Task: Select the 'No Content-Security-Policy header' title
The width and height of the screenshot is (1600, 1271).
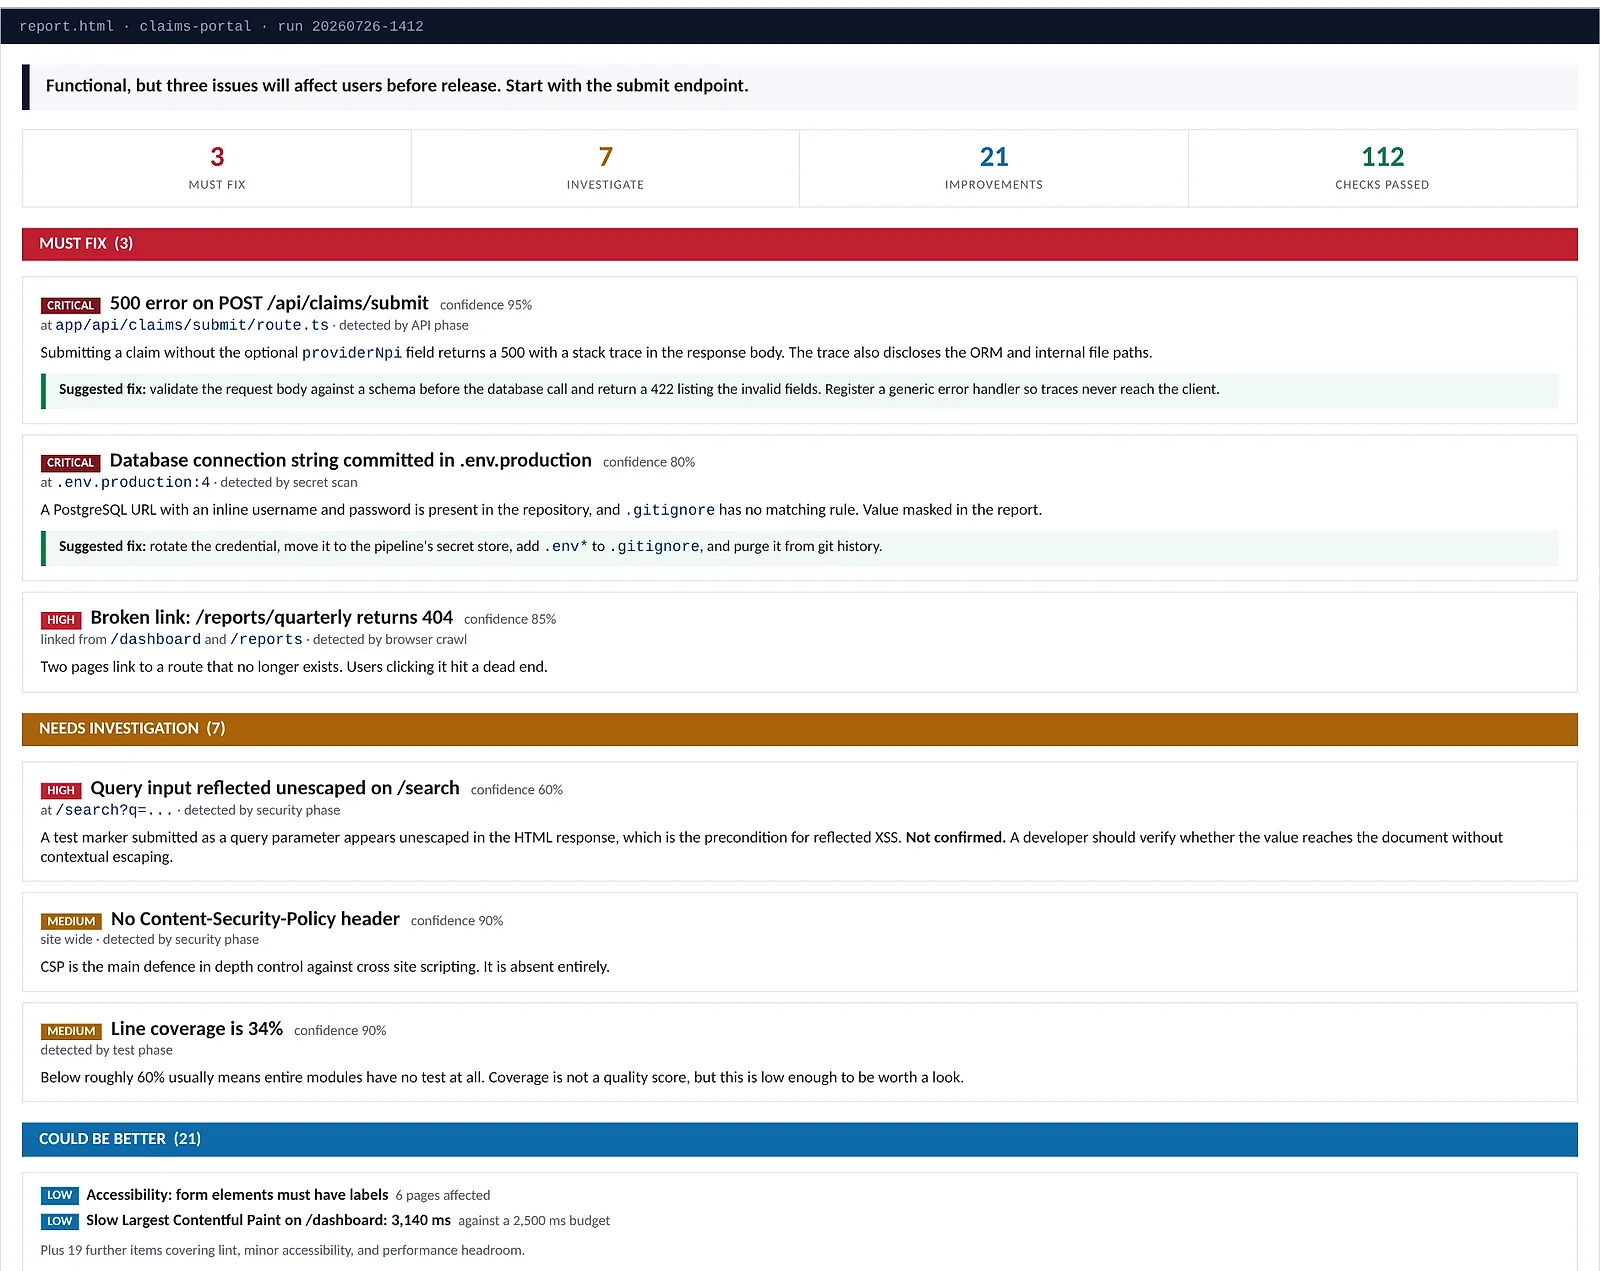Action: (x=255, y=918)
